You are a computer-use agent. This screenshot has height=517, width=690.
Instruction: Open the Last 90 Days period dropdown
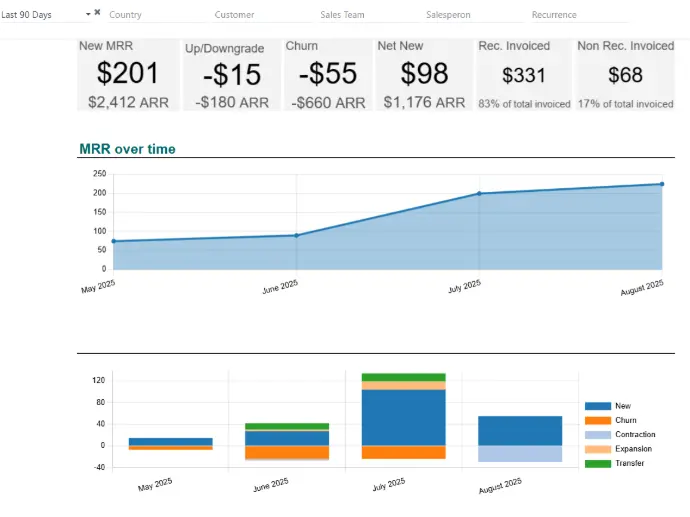pos(88,14)
